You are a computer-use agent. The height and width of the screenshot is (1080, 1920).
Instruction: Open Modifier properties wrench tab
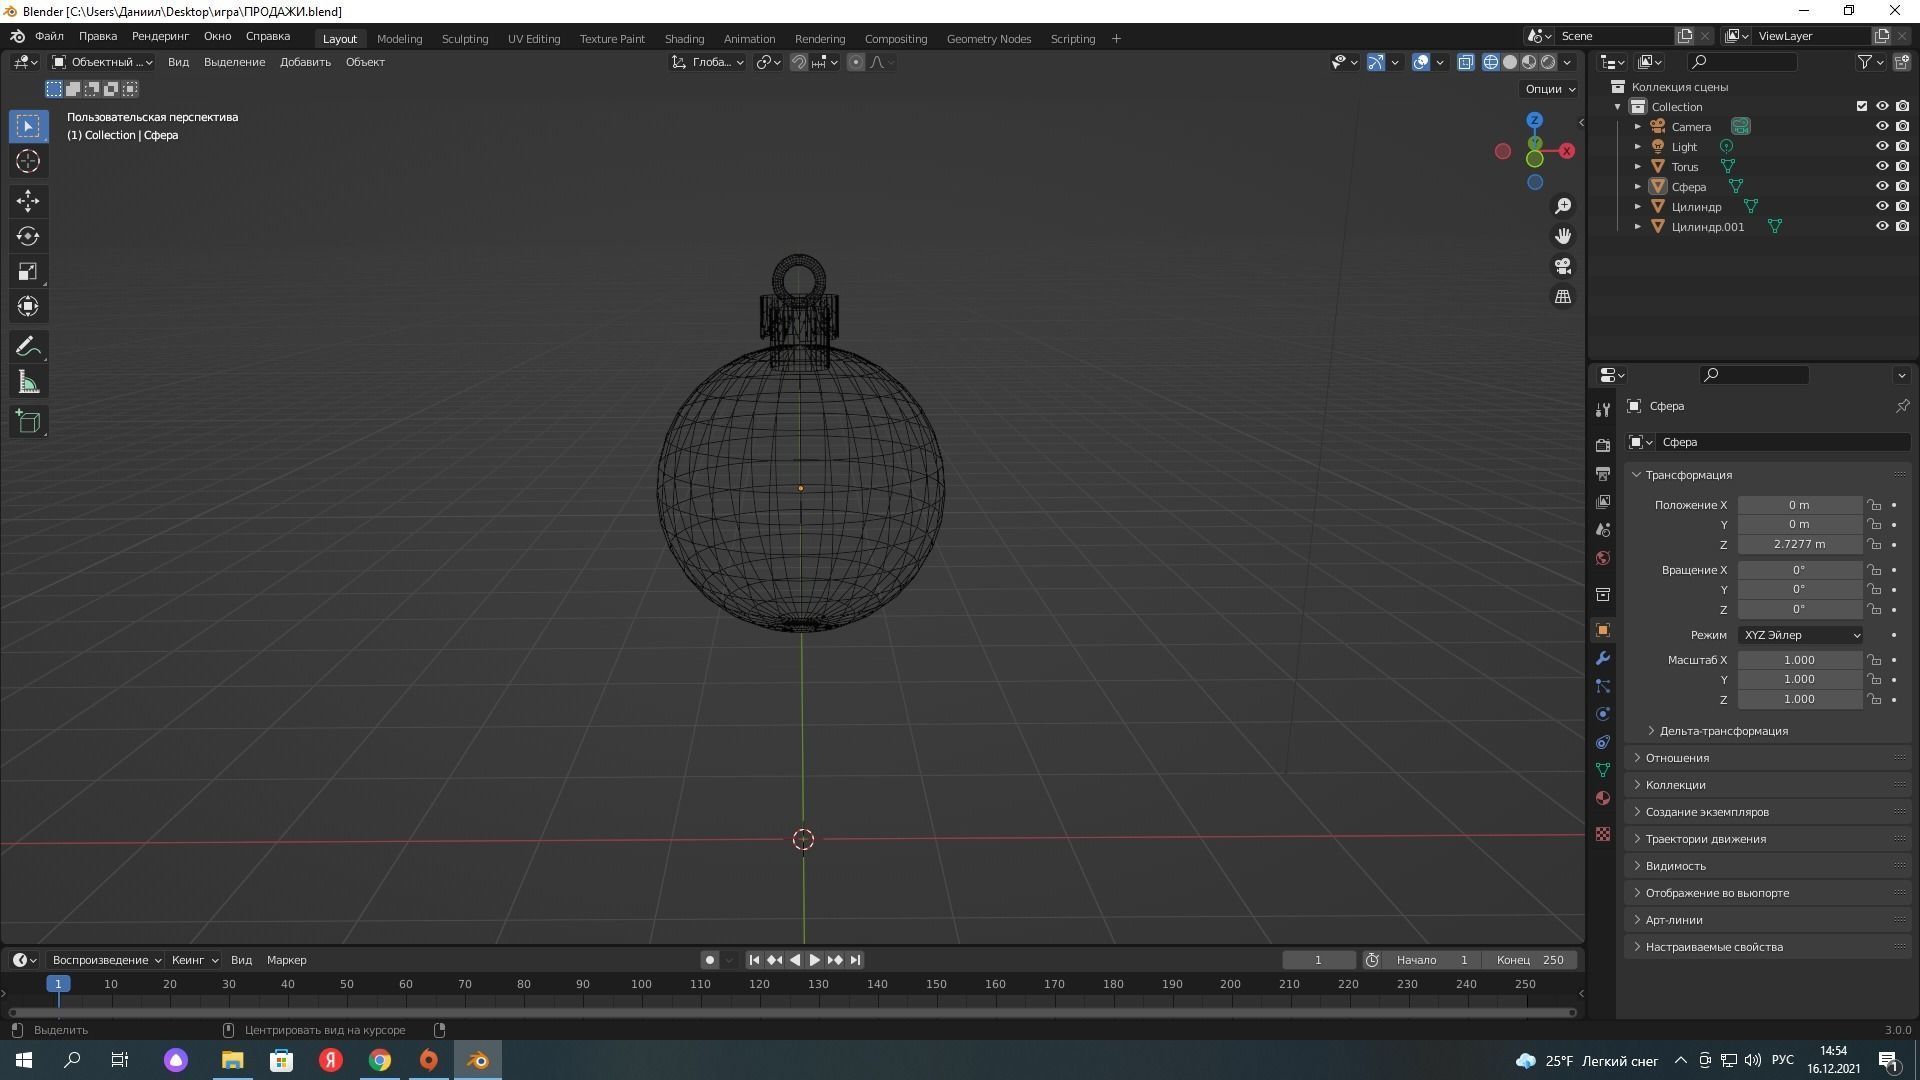(1603, 658)
